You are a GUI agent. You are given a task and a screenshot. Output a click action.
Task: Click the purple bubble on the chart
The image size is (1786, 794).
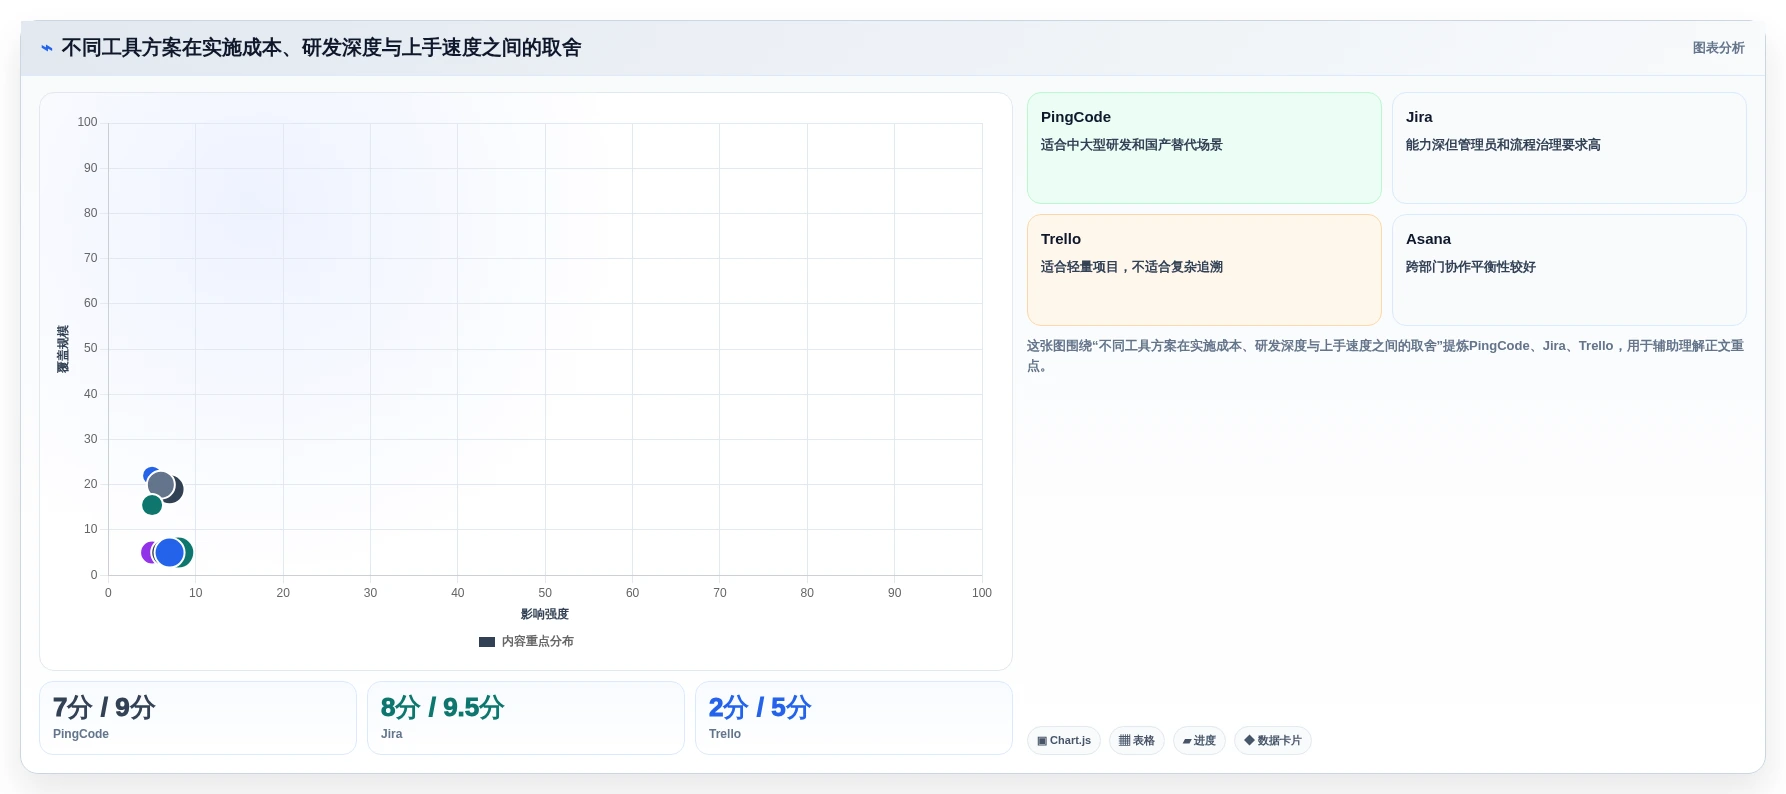(146, 552)
